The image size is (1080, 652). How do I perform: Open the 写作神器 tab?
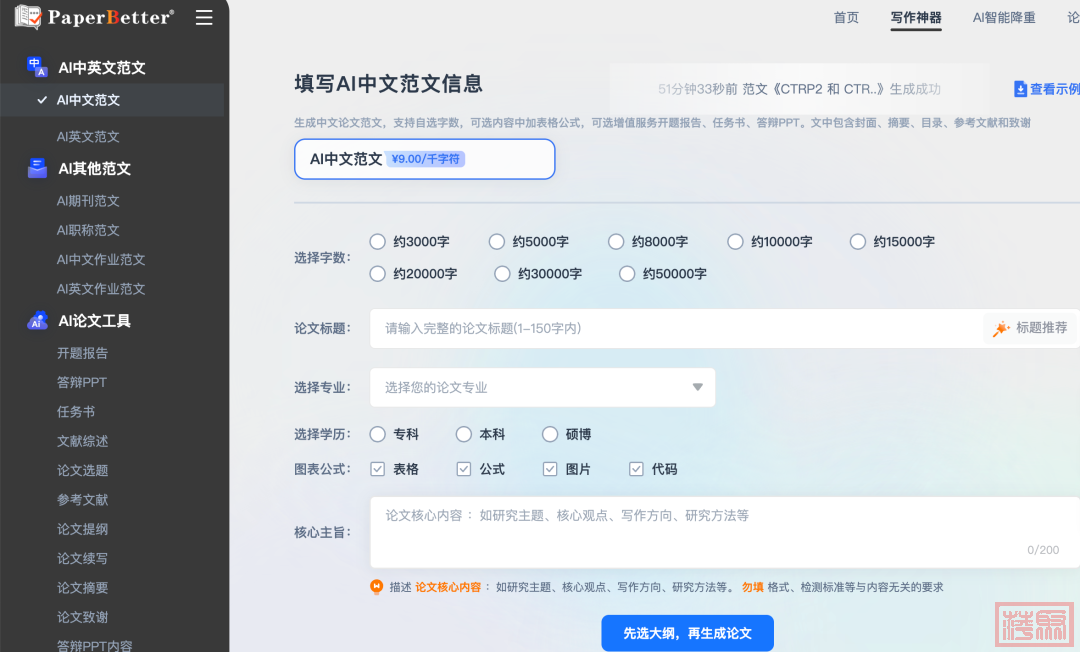[915, 18]
